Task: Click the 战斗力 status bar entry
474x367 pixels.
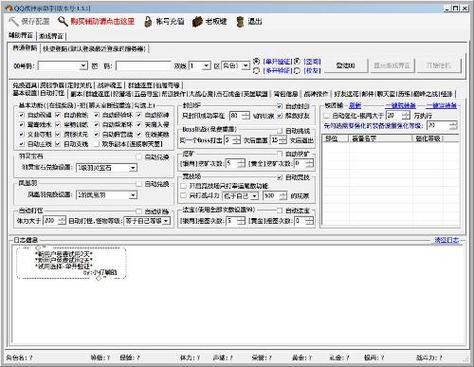Action: (x=429, y=358)
